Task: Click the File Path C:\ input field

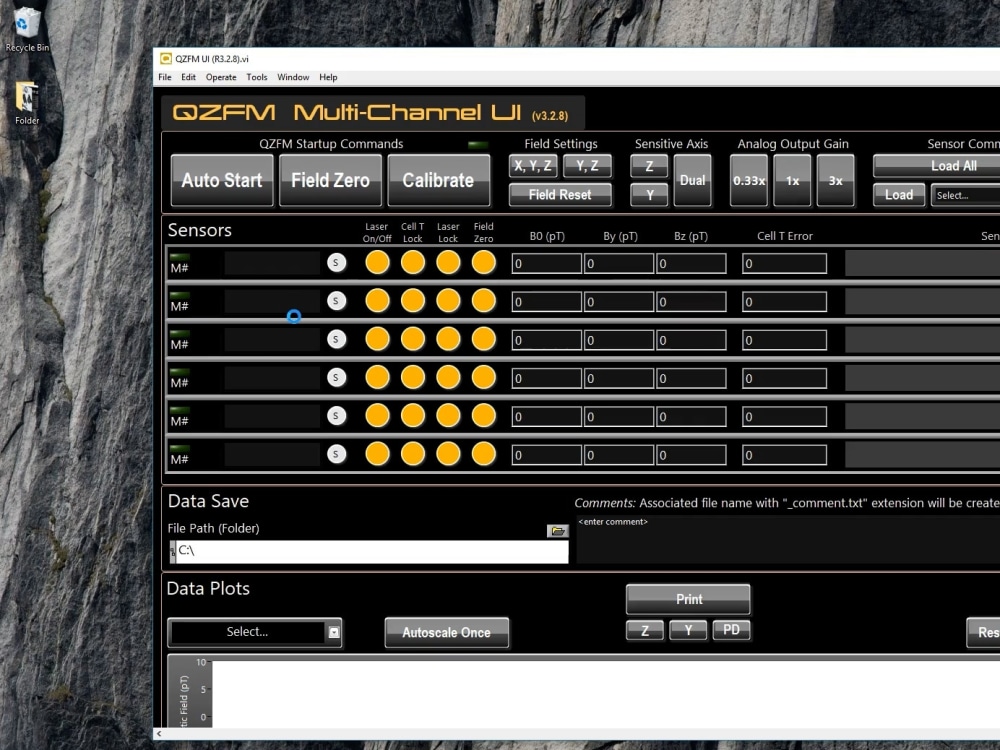Action: pyautogui.click(x=372, y=551)
